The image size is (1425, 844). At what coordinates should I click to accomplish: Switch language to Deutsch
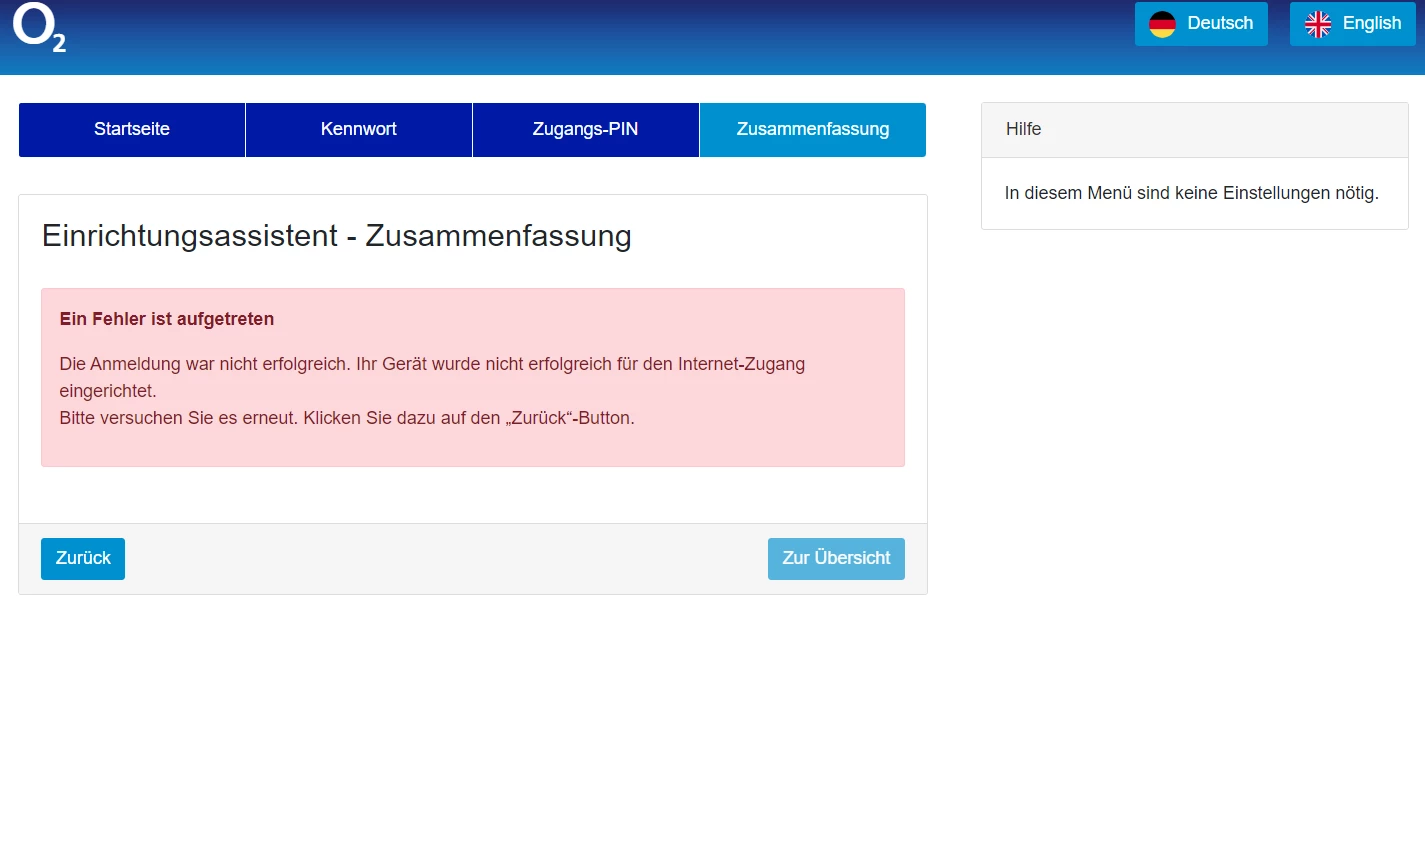tap(1201, 24)
